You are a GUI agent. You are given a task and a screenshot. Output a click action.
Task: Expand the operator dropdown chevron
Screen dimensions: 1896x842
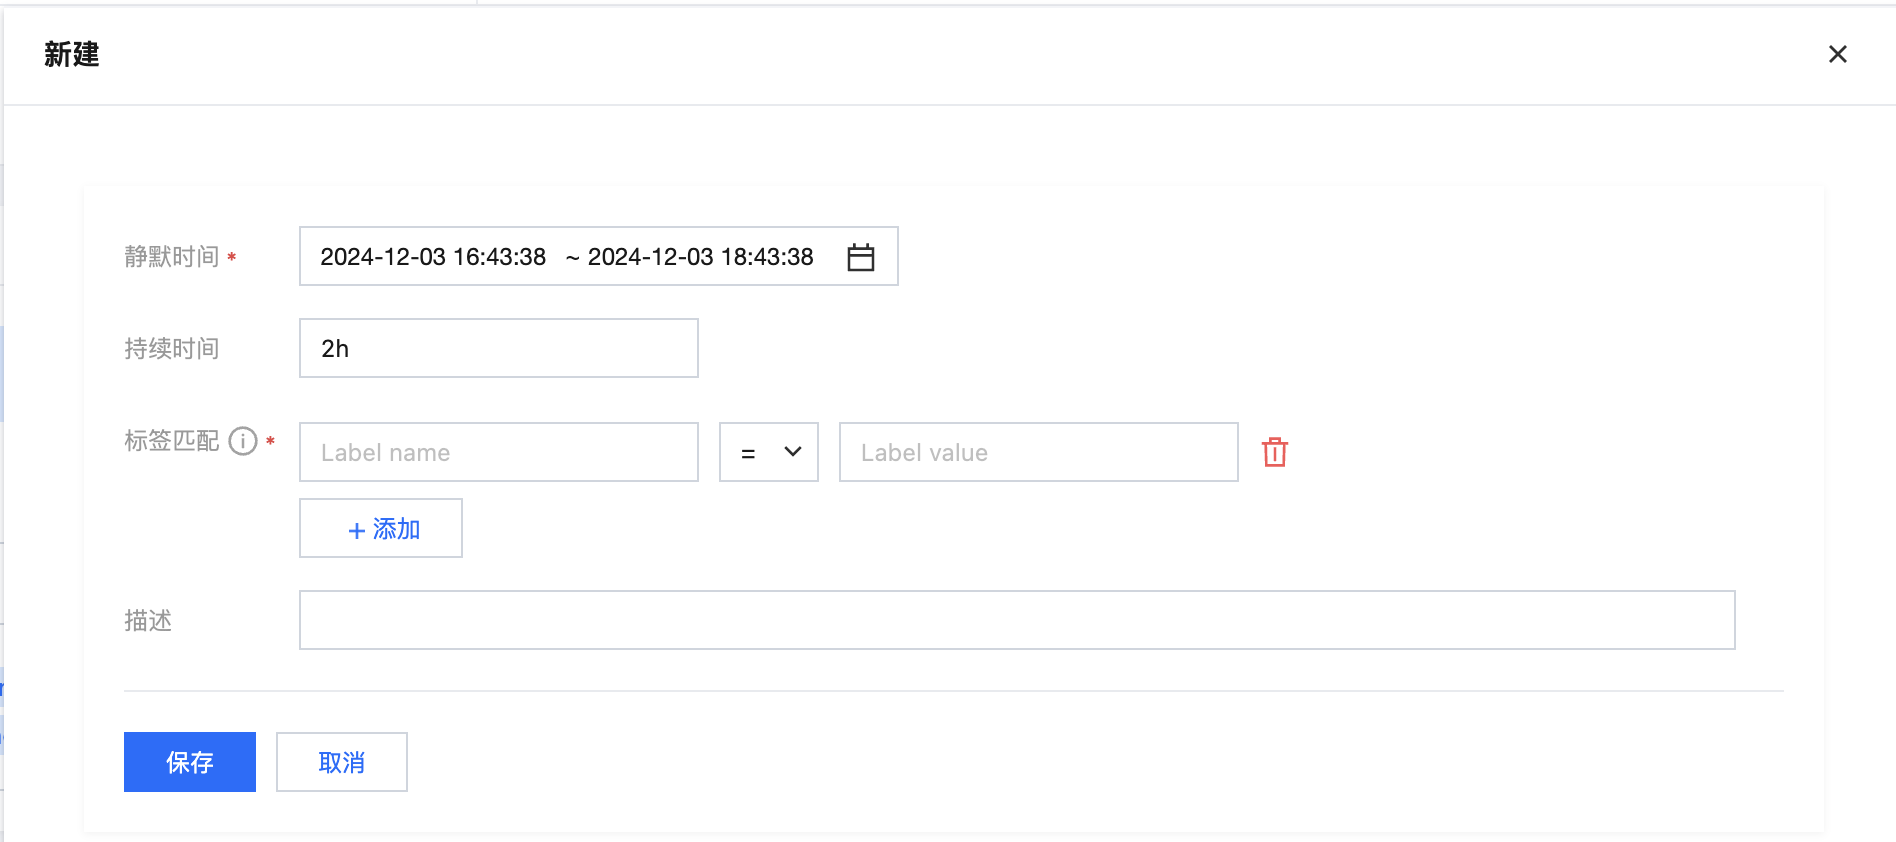pyautogui.click(x=793, y=452)
